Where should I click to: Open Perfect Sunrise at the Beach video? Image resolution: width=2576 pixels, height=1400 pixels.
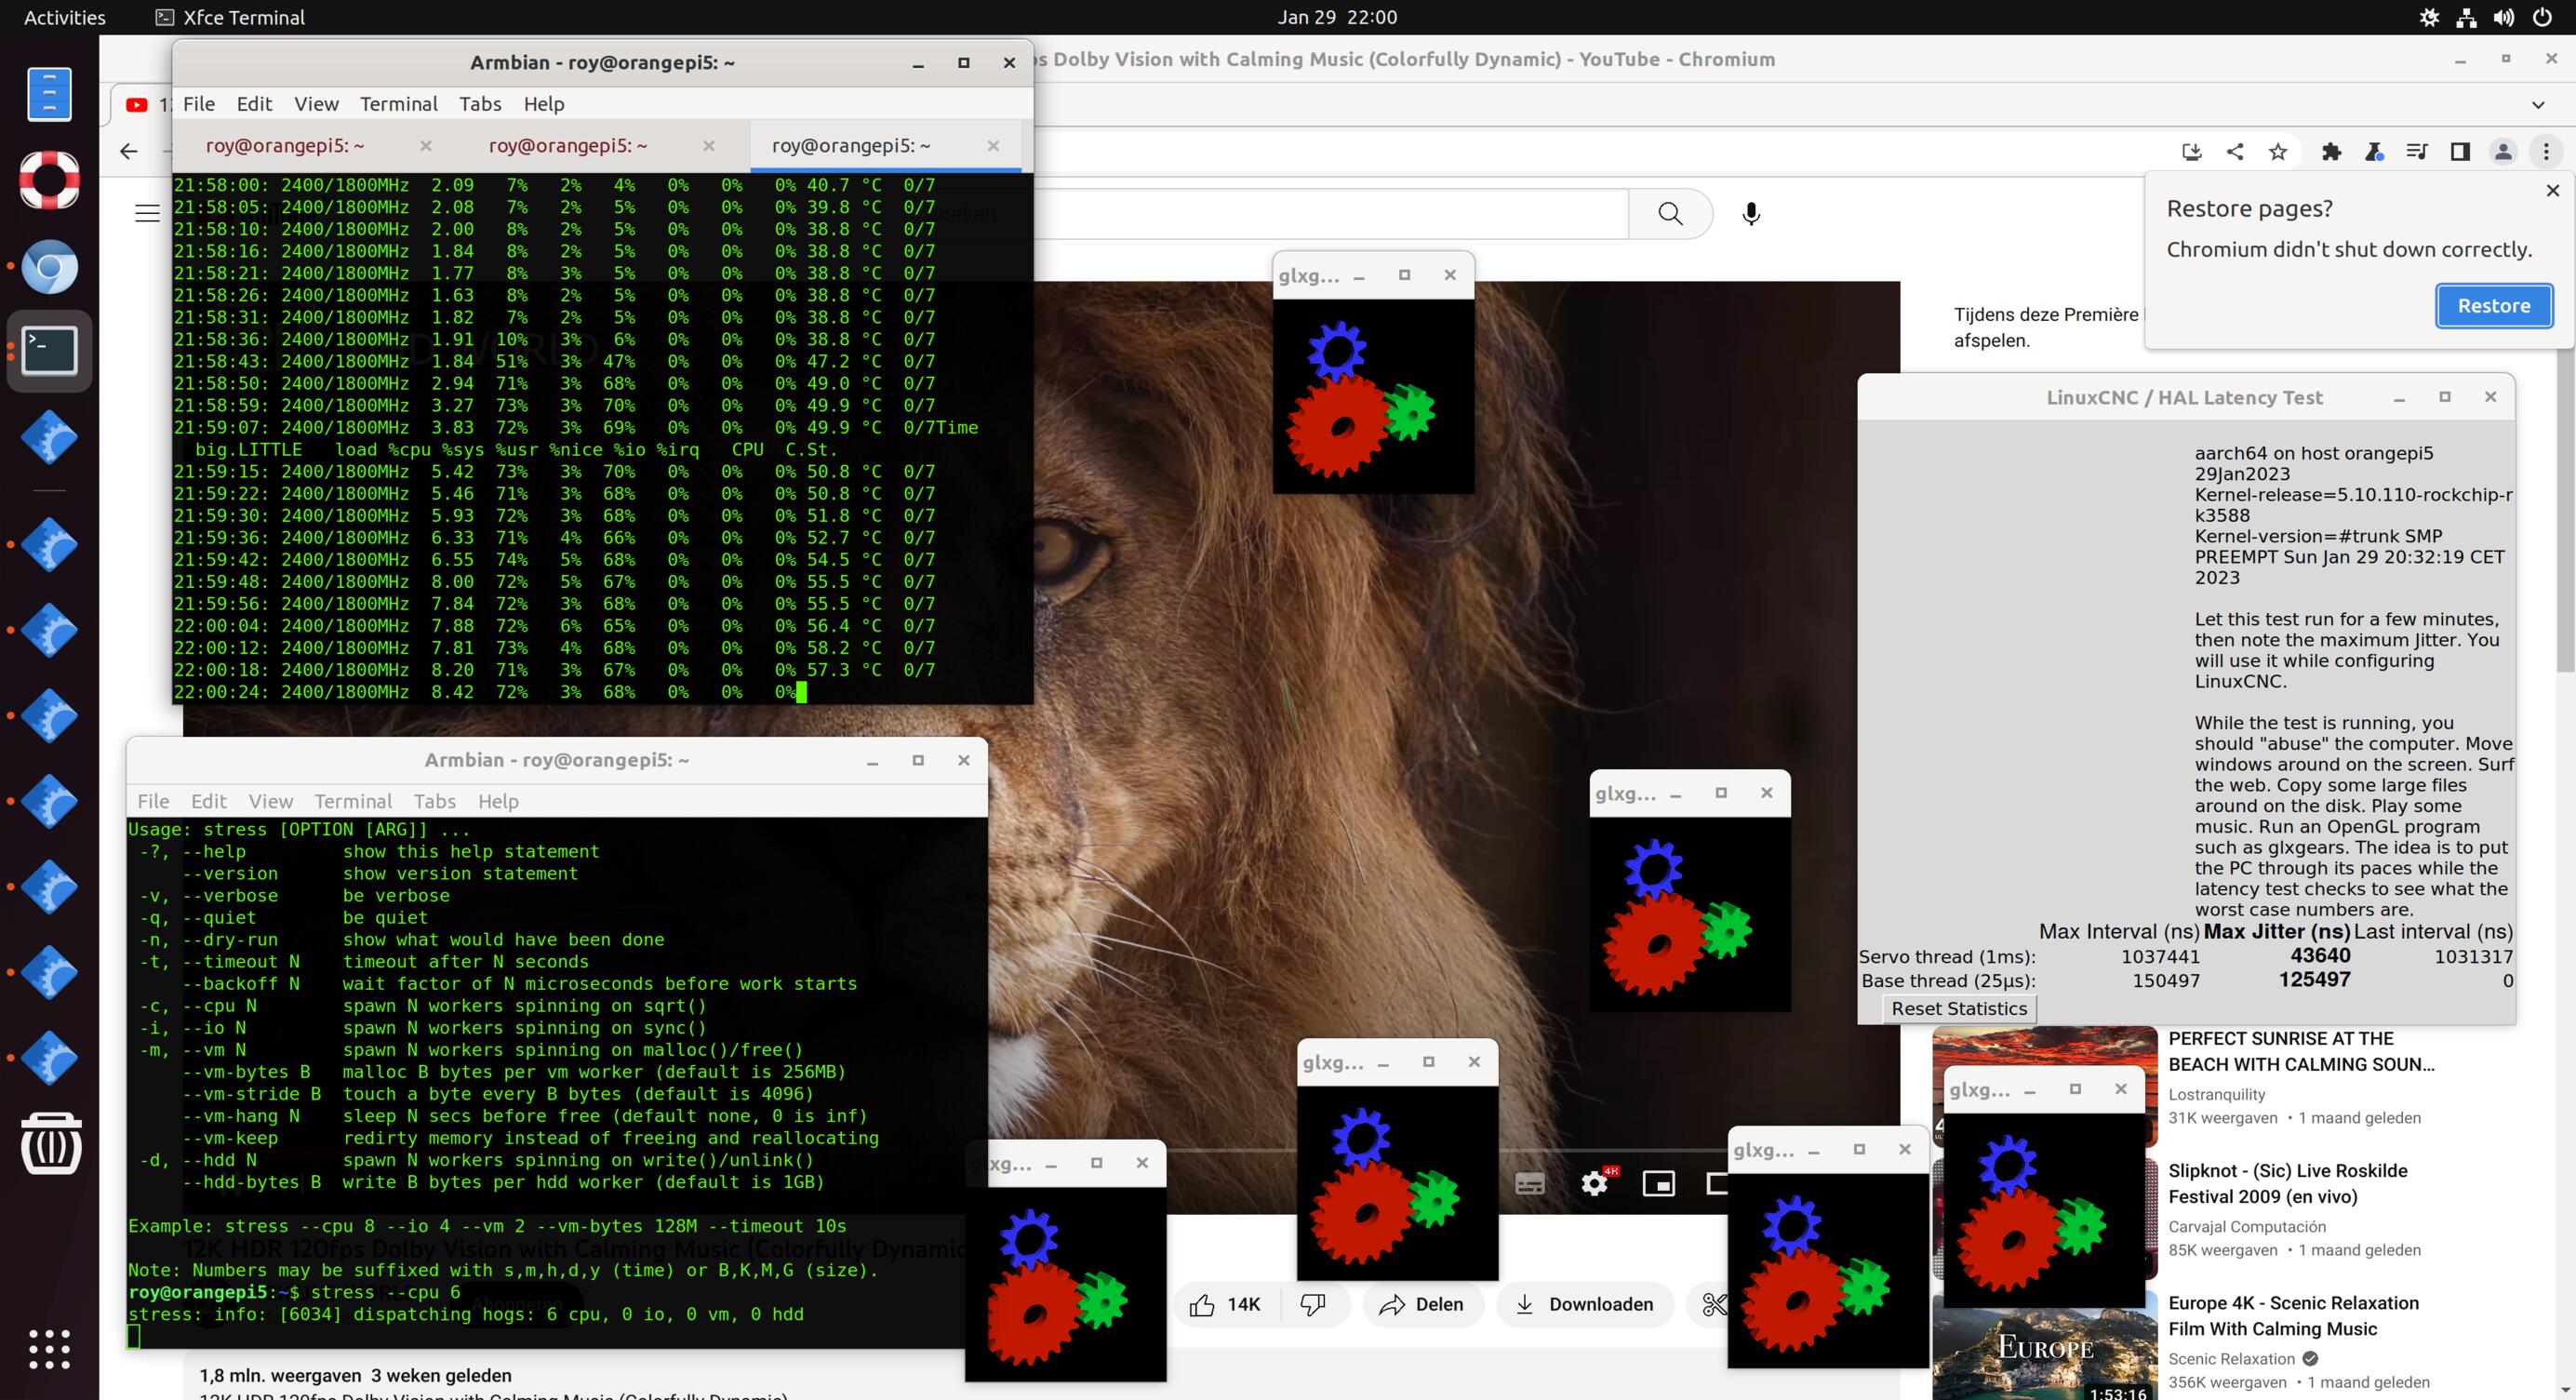(2301, 1051)
